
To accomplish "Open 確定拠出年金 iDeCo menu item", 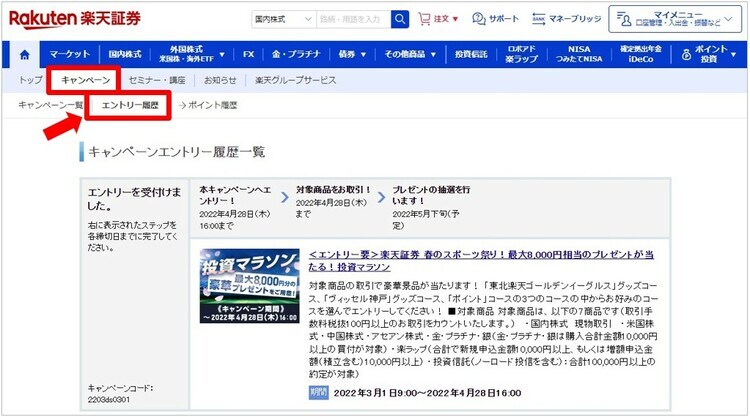I will pyautogui.click(x=640, y=55).
